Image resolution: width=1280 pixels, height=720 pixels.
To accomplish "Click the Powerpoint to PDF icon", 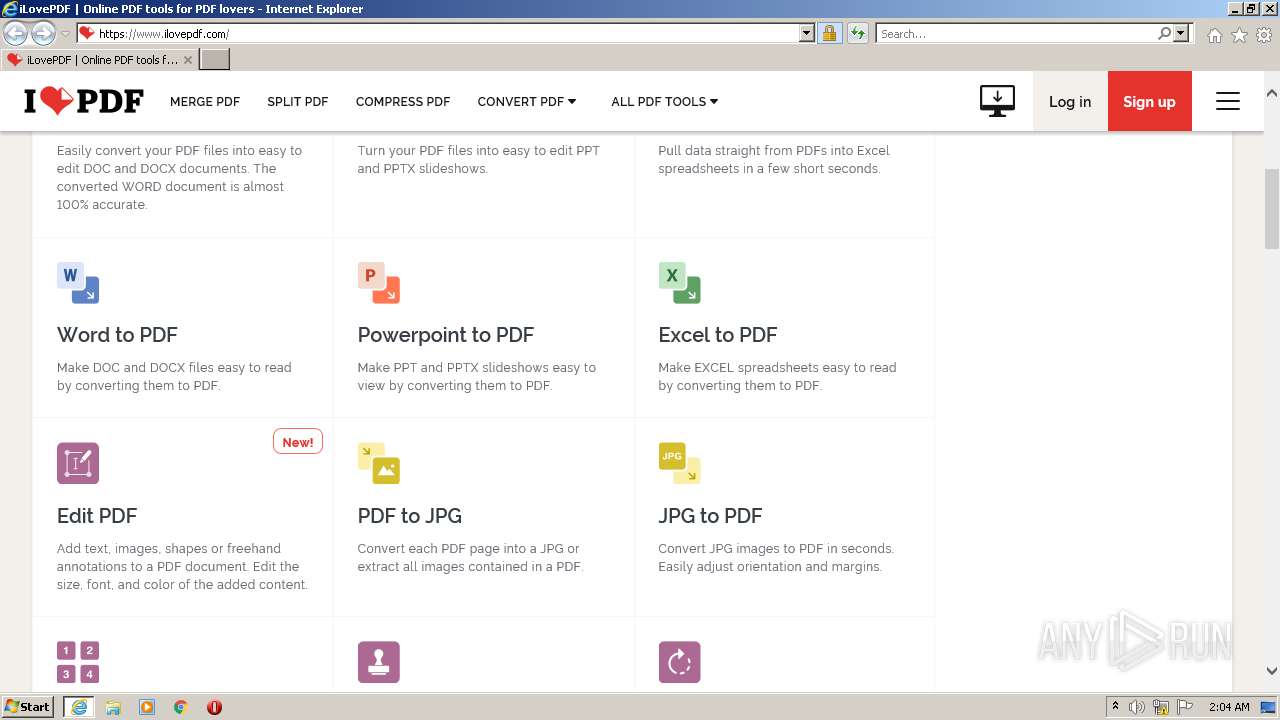I will (x=379, y=283).
